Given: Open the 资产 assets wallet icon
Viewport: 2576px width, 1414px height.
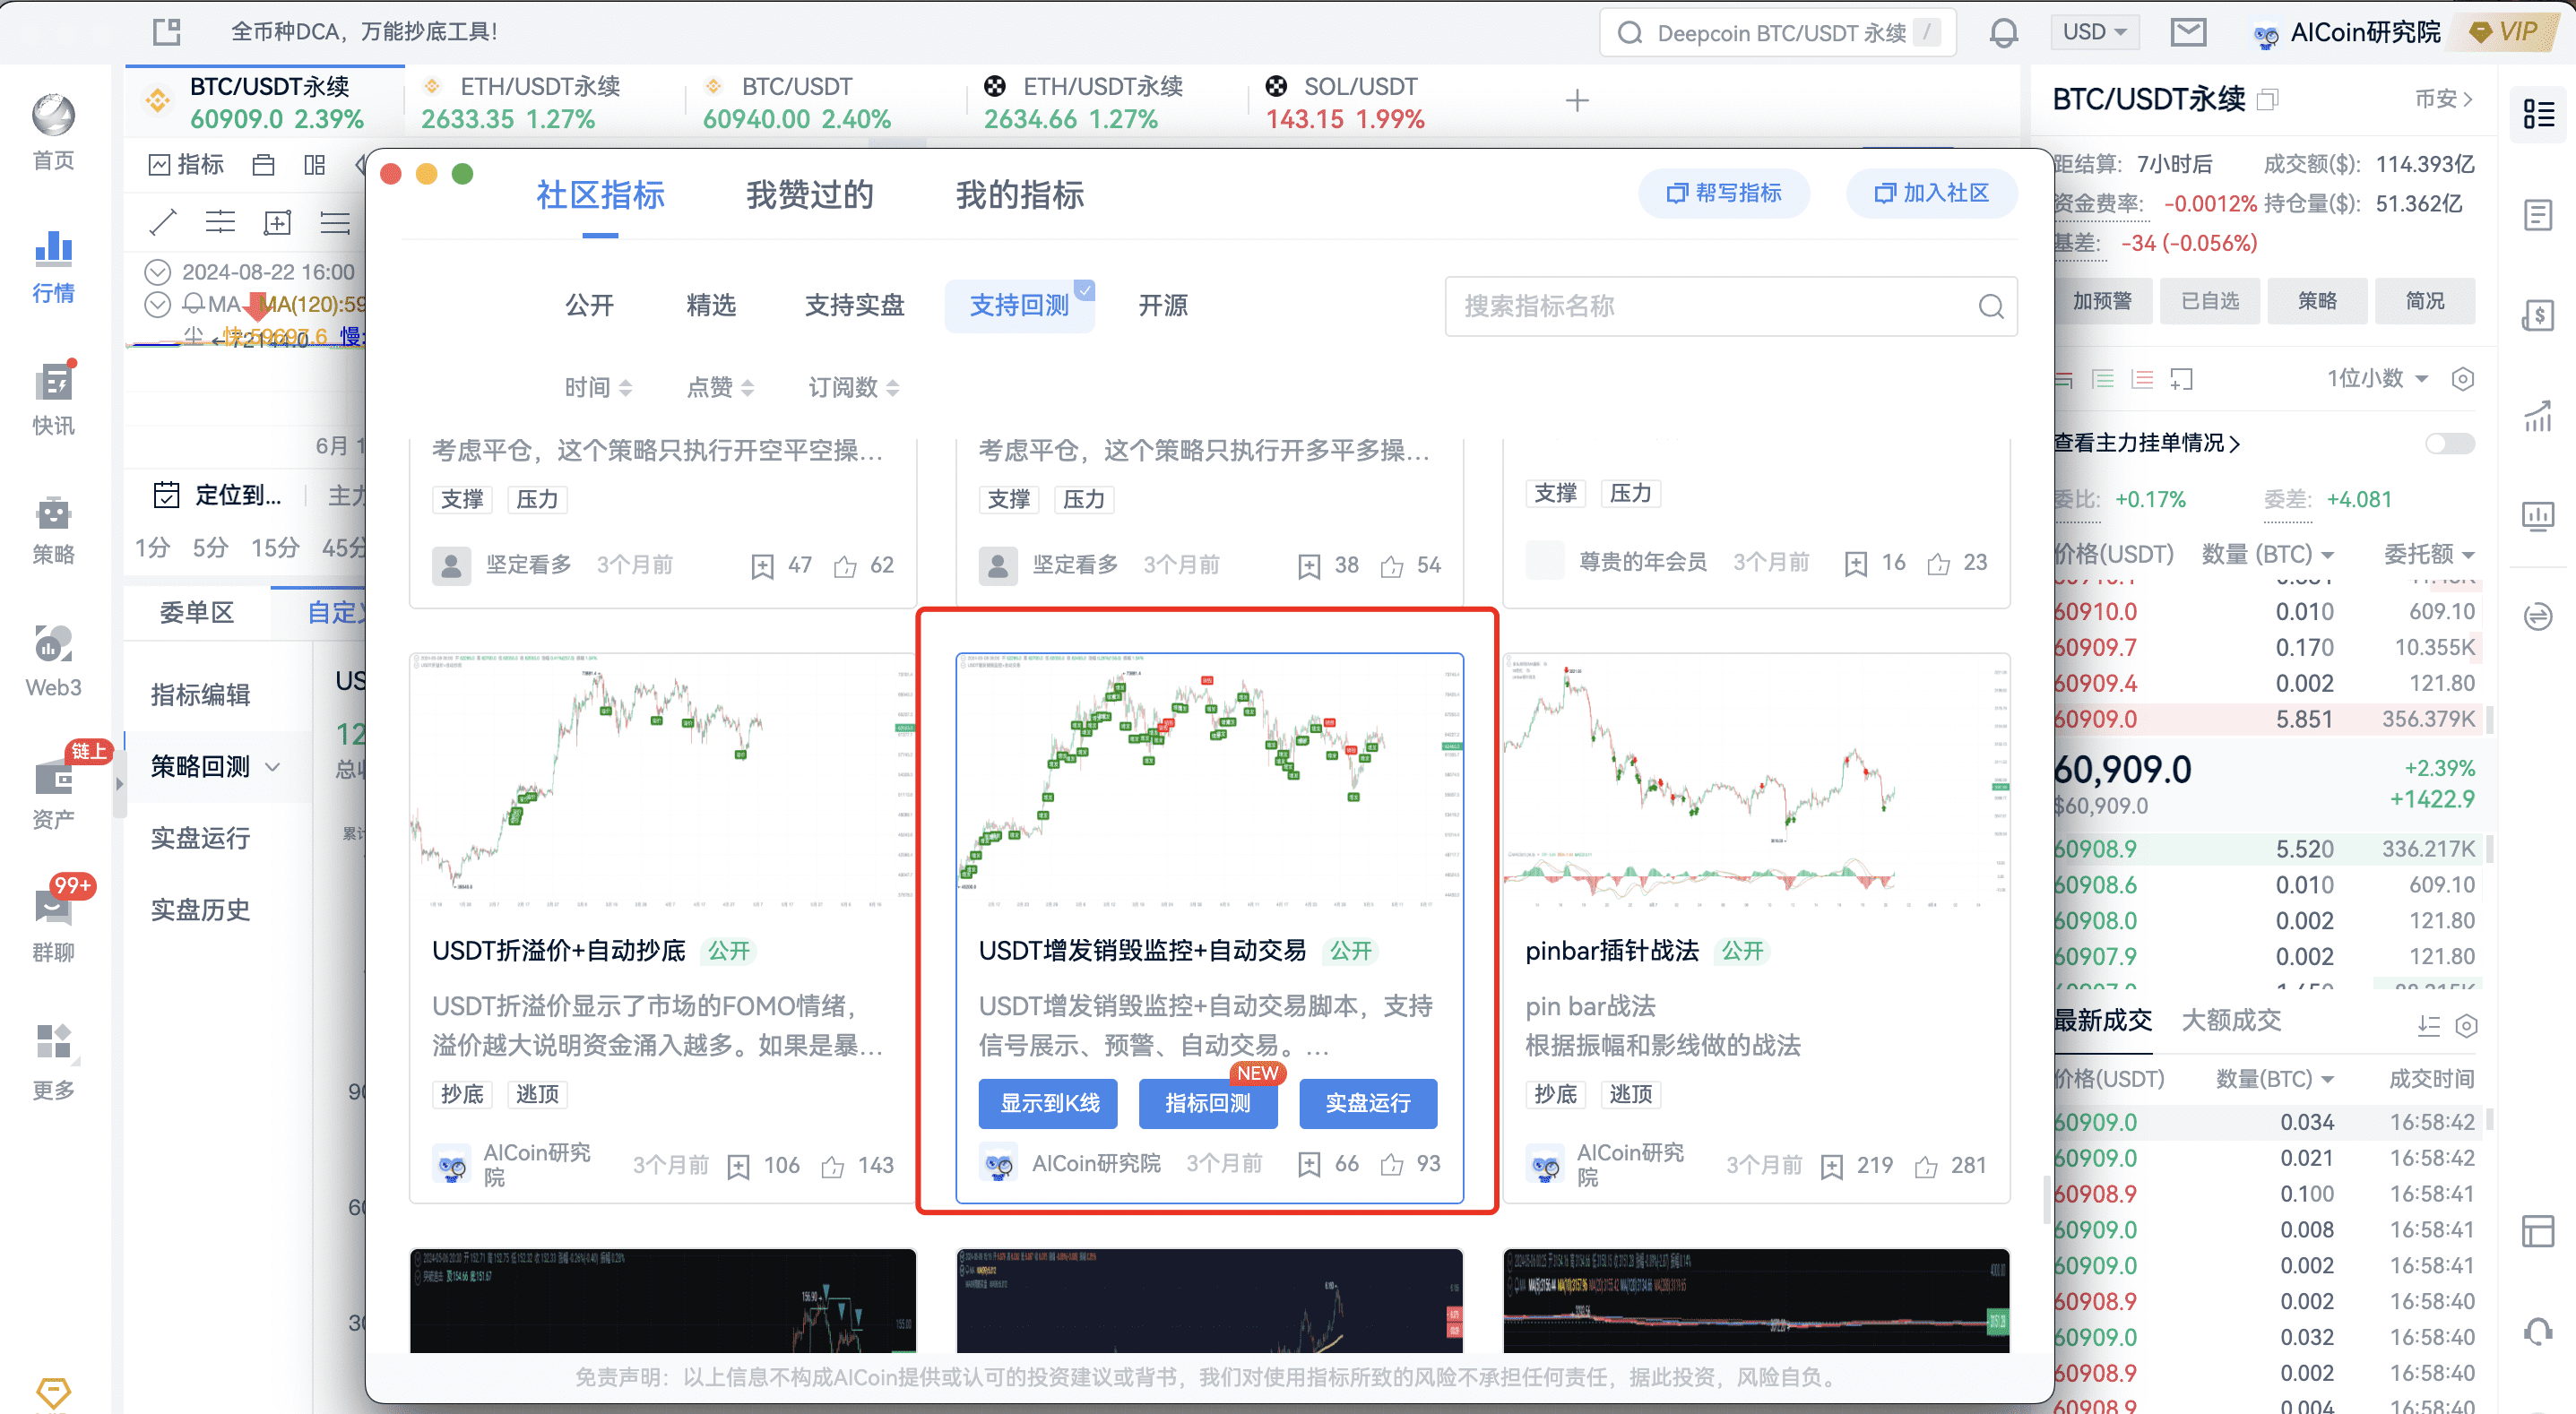Looking at the screenshot, I should [53, 777].
